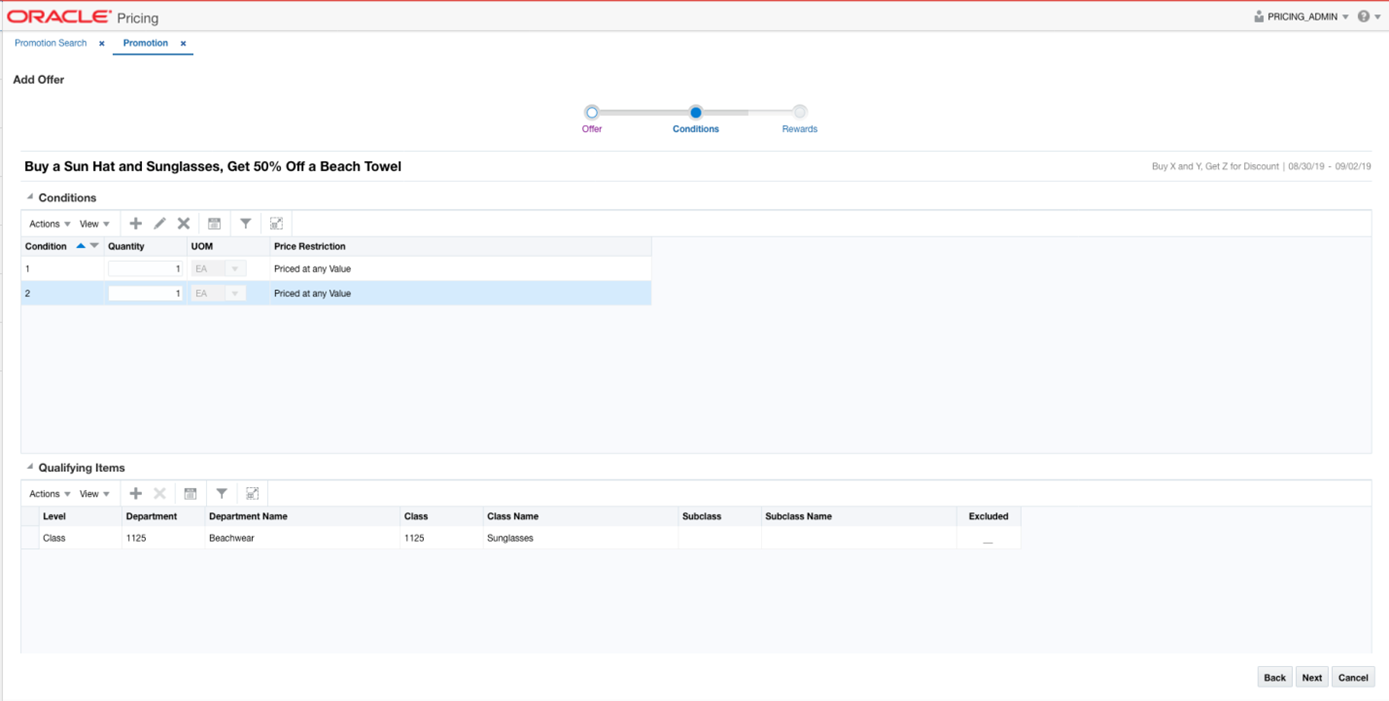Click the Price Restriction column header

[x=460, y=246]
